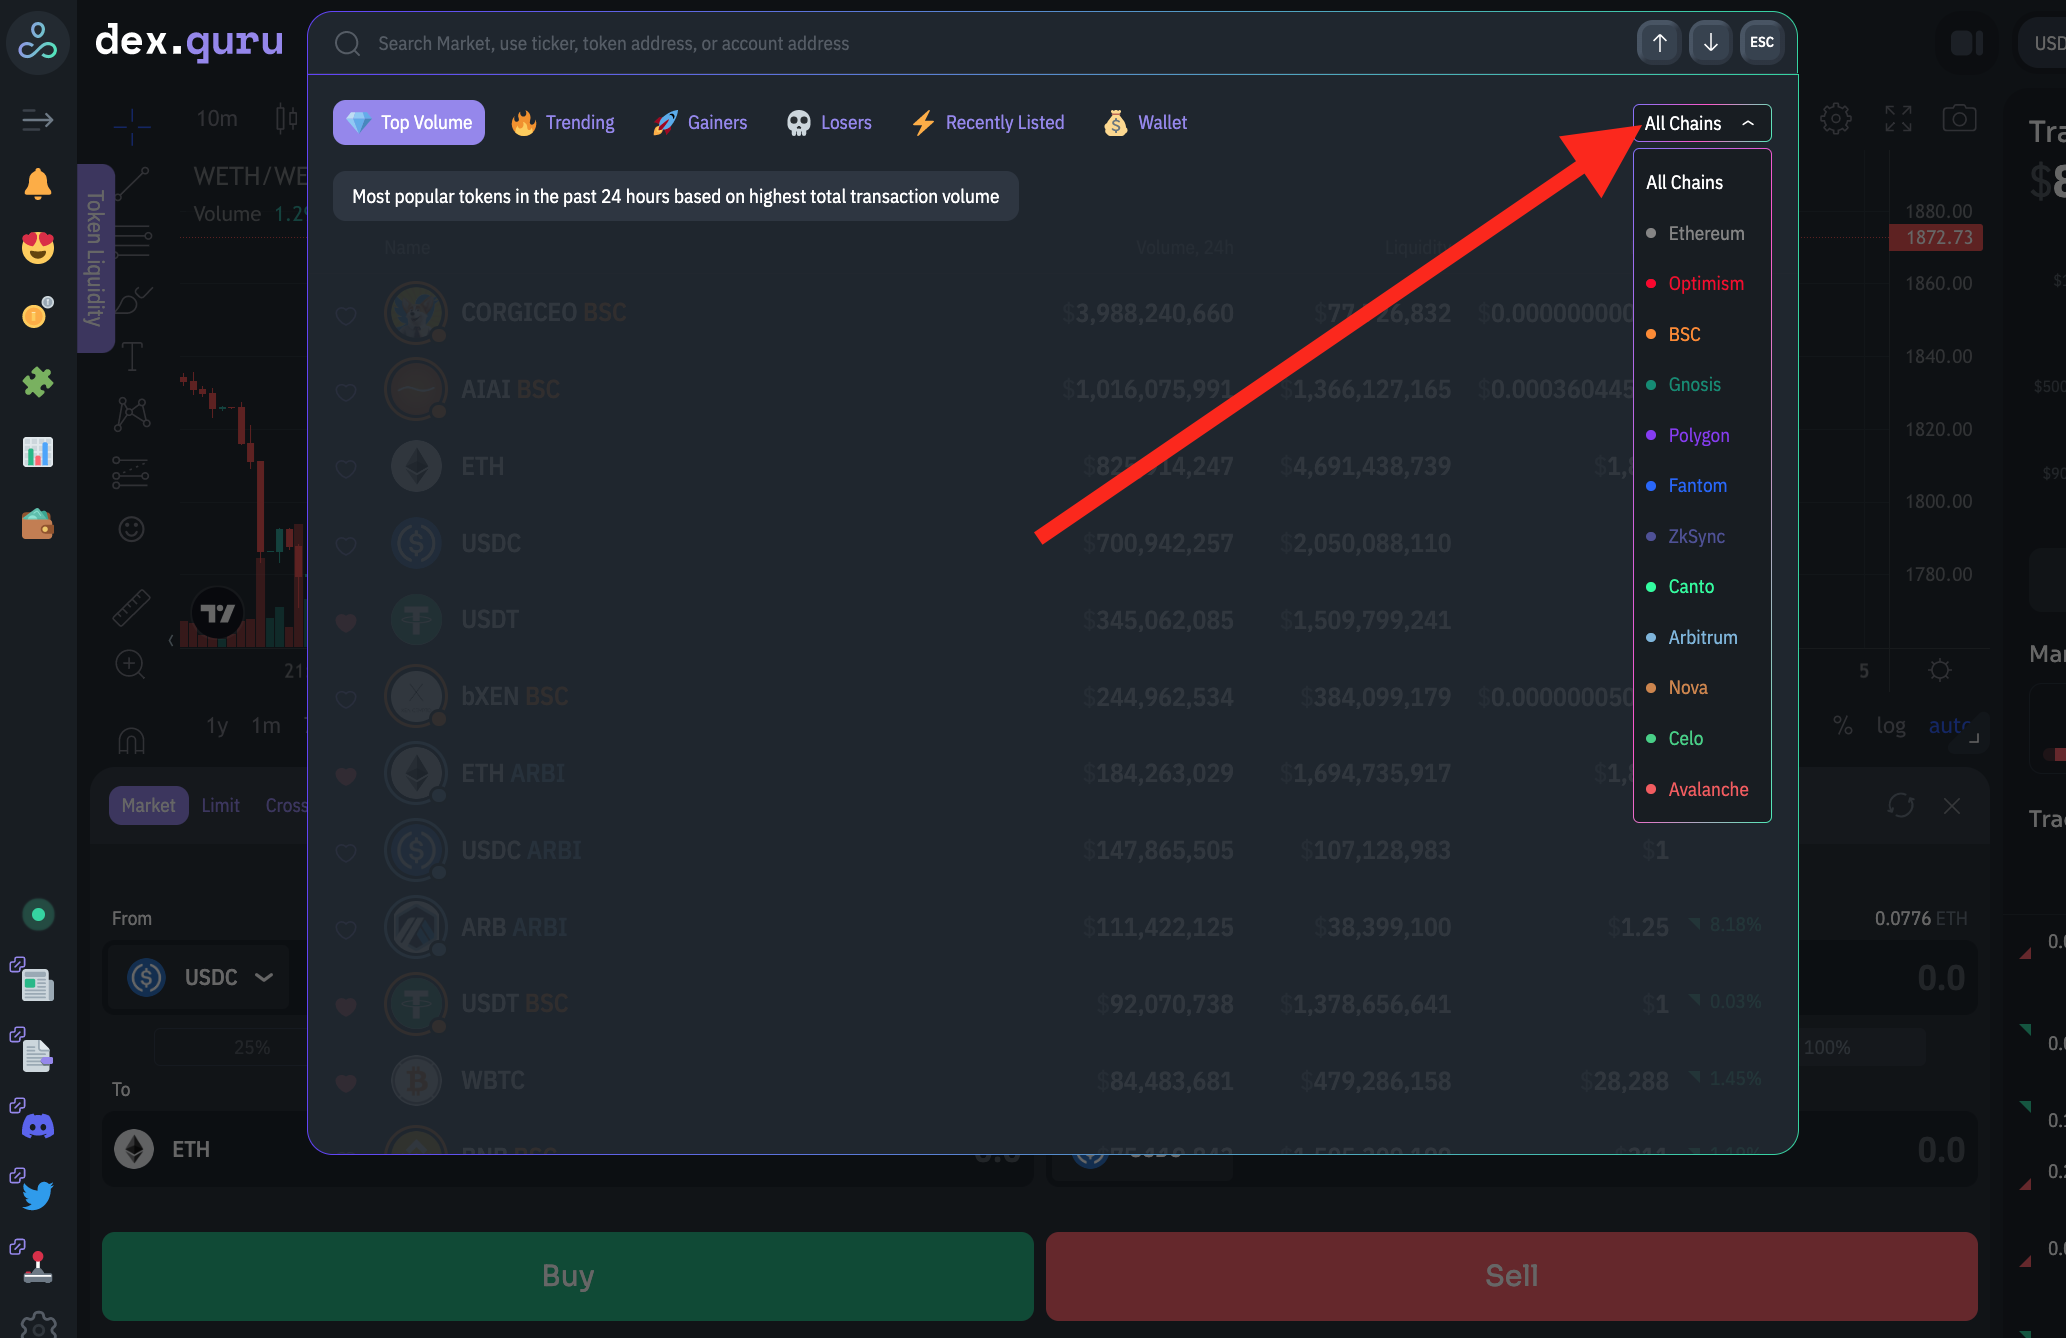This screenshot has width=2066, height=1338.
Task: Open the wallet icon in left sidebar
Action: tap(38, 524)
